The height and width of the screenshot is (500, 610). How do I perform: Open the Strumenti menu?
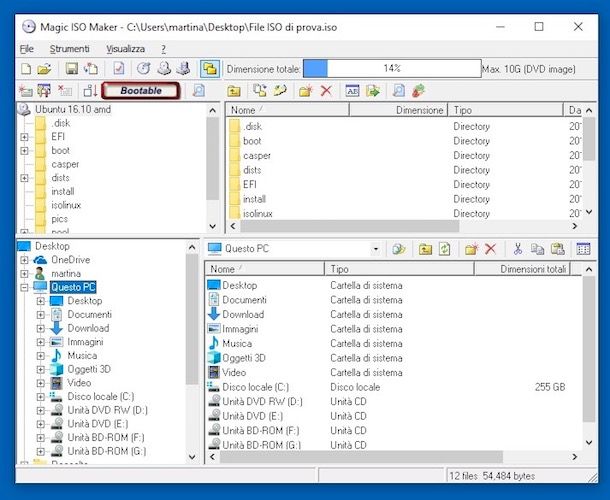(69, 49)
